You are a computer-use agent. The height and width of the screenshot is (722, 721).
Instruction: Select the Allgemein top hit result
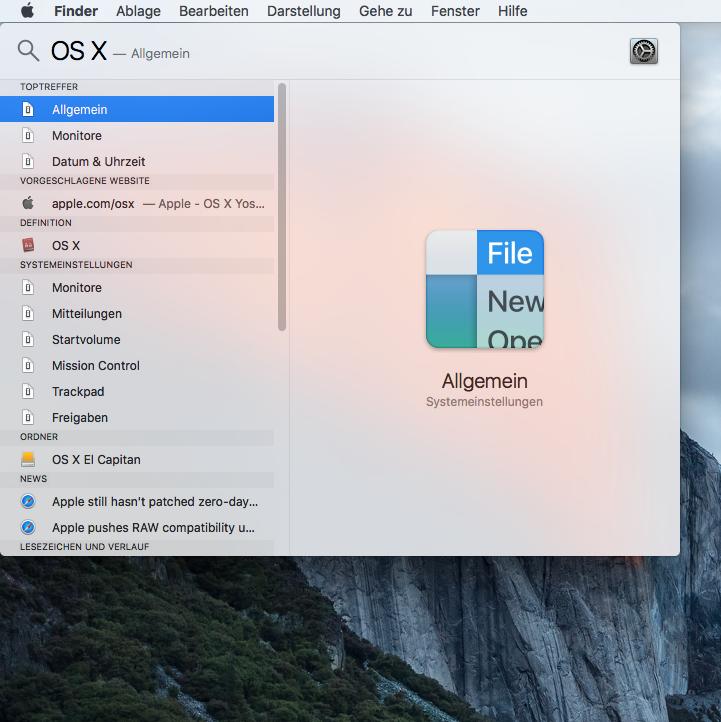coord(137,110)
